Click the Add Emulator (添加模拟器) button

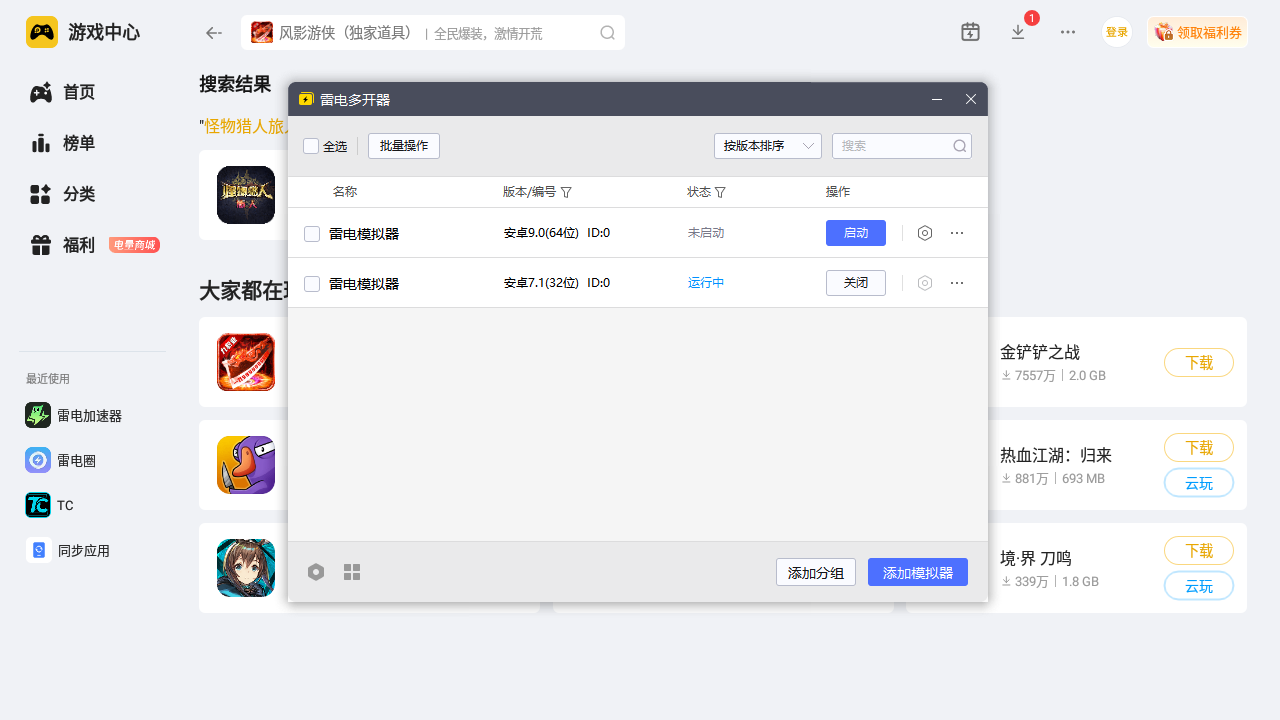tap(917, 572)
